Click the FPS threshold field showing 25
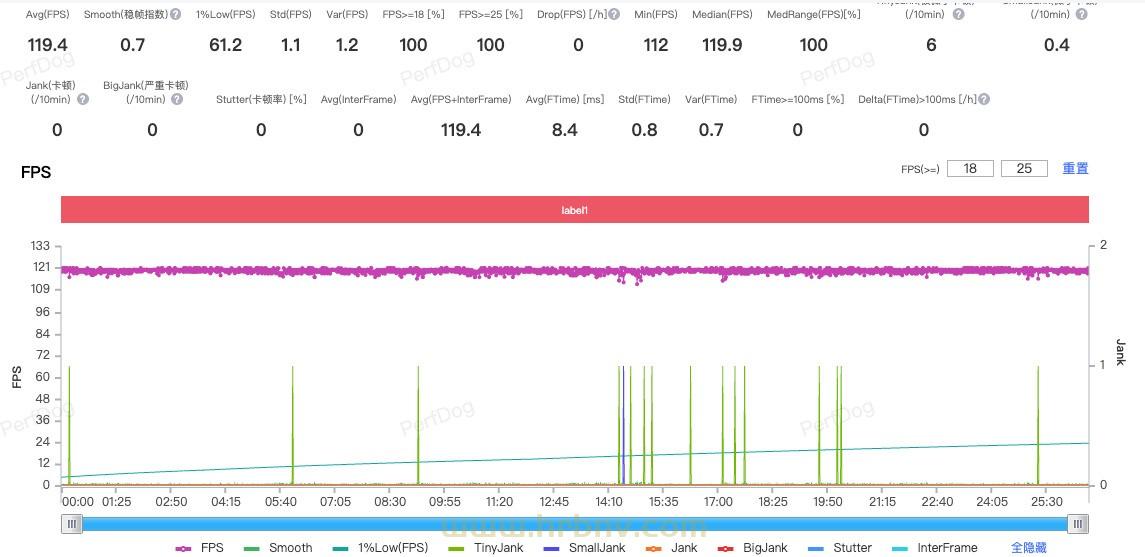The width and height of the screenshot is (1145, 557). pyautogui.click(x=1024, y=169)
